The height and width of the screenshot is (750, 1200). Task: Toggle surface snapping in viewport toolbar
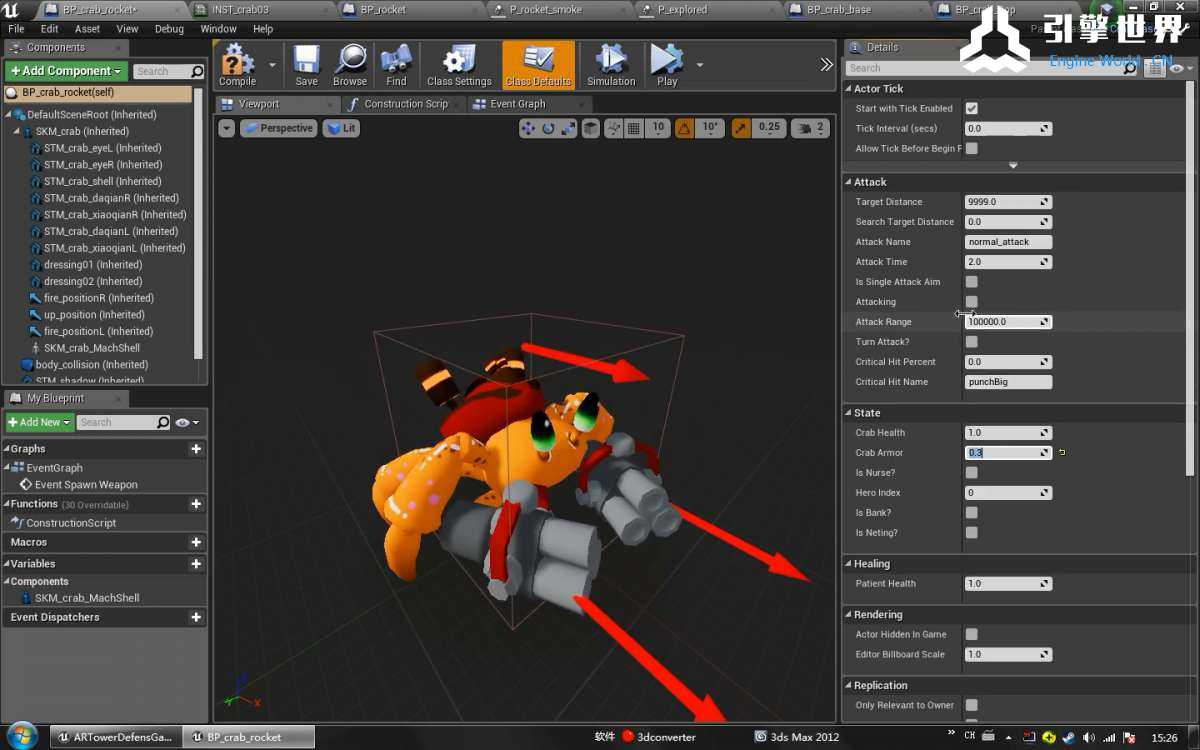[613, 128]
